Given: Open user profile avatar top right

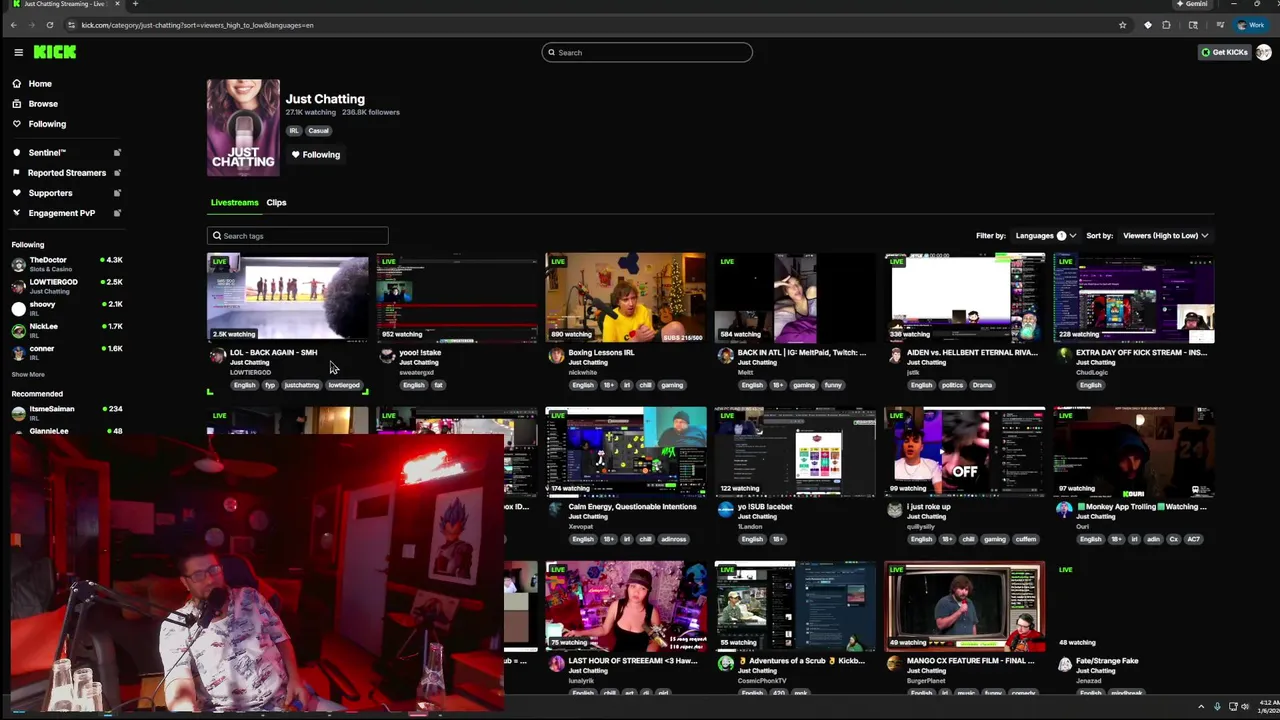Looking at the screenshot, I should 1264,52.
